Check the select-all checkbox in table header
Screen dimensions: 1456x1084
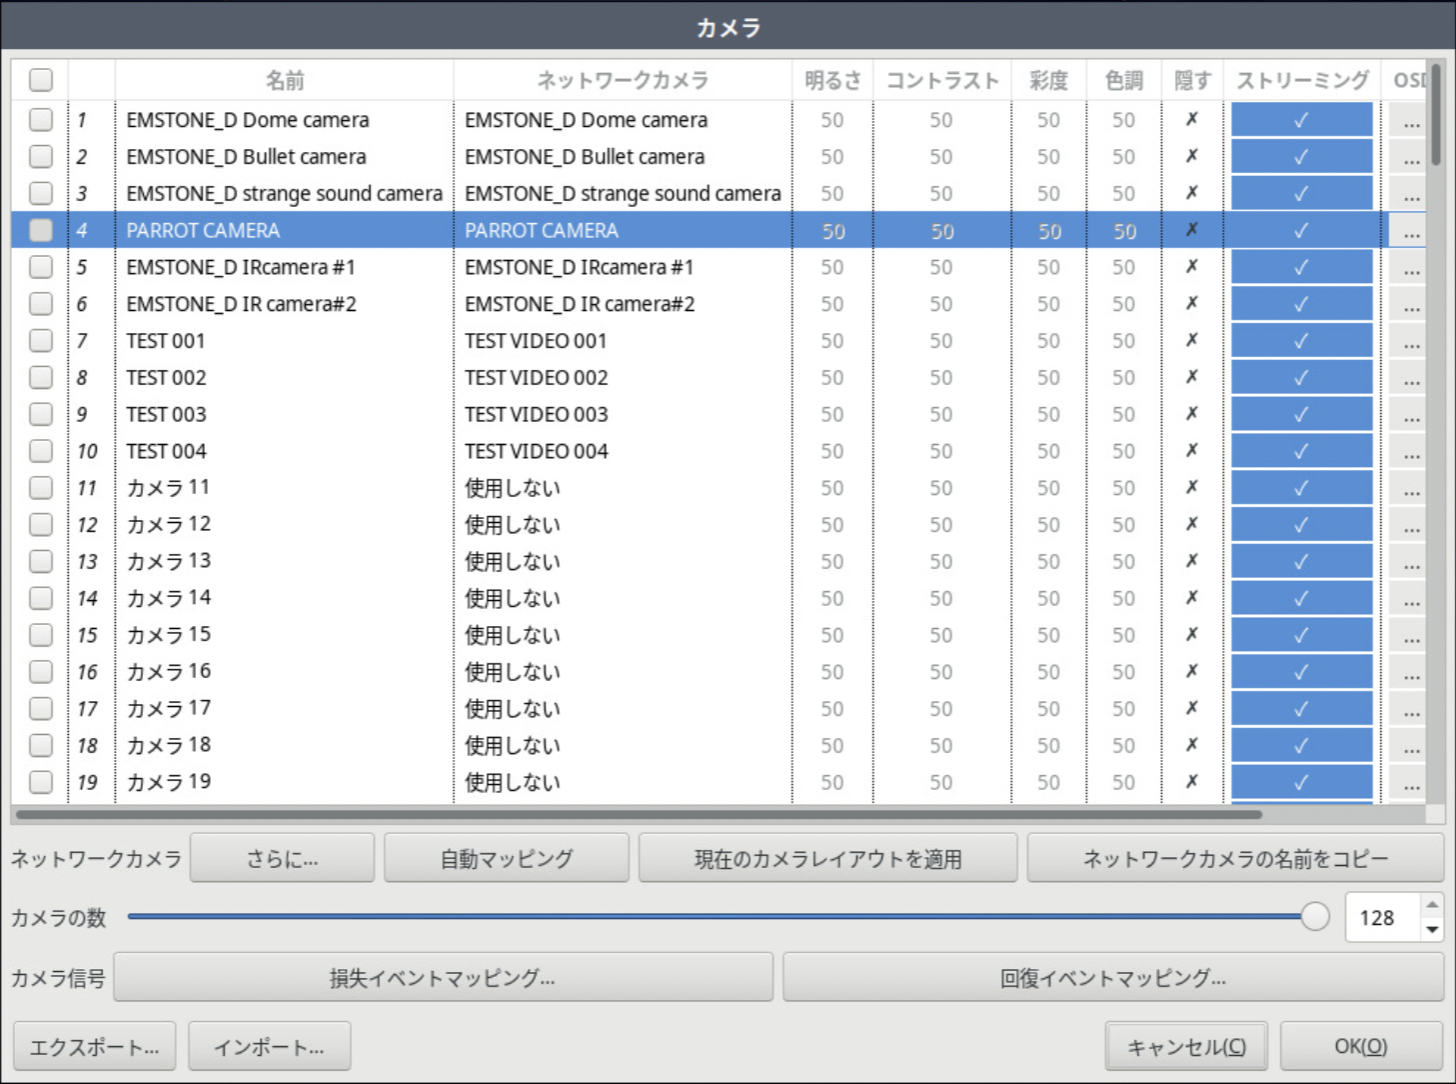point(41,80)
